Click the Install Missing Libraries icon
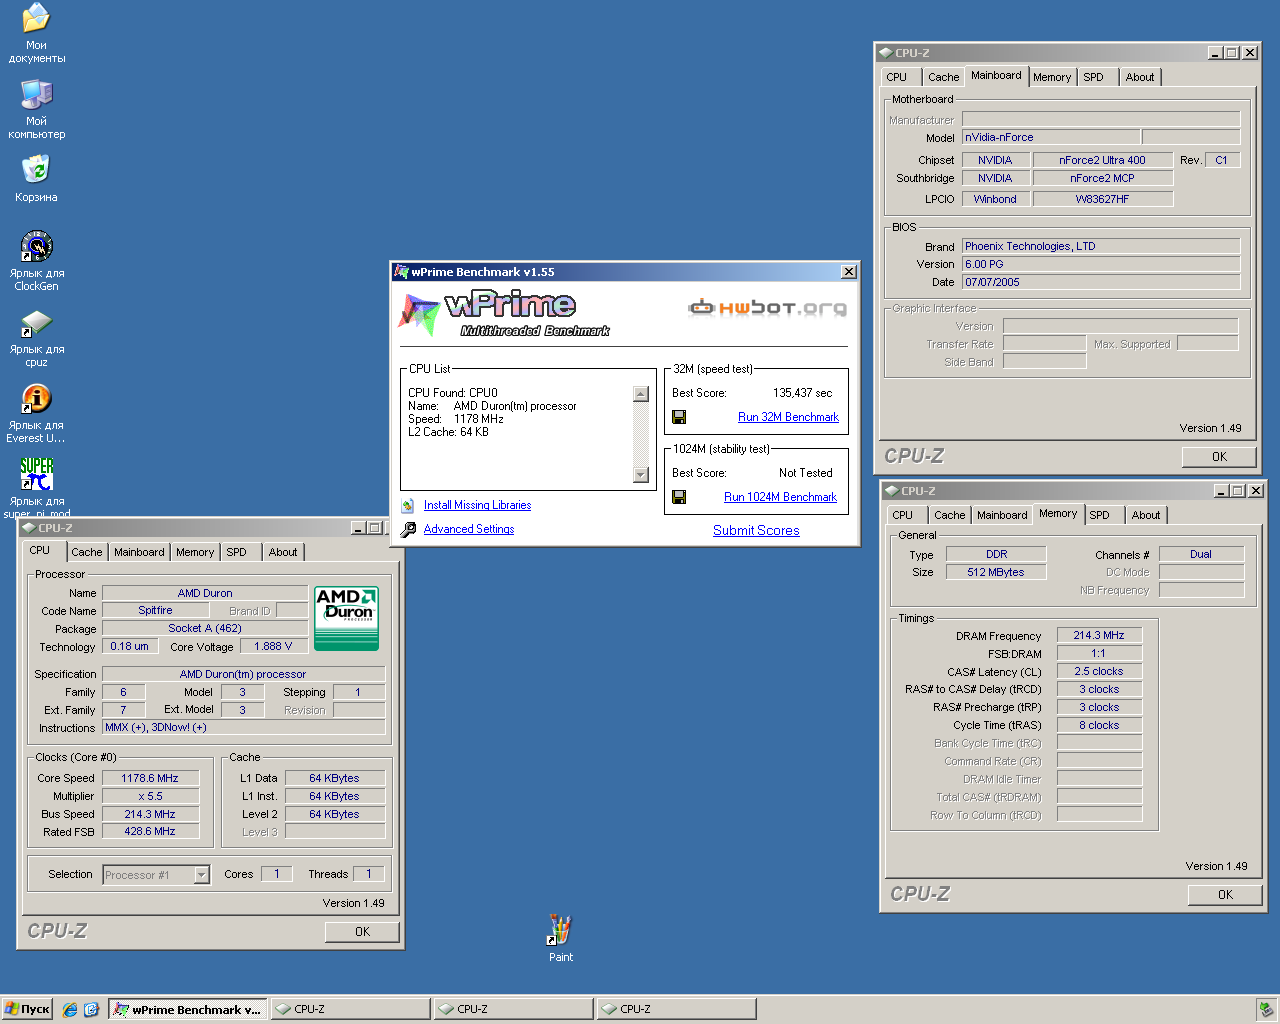The width and height of the screenshot is (1280, 1024). [x=408, y=506]
